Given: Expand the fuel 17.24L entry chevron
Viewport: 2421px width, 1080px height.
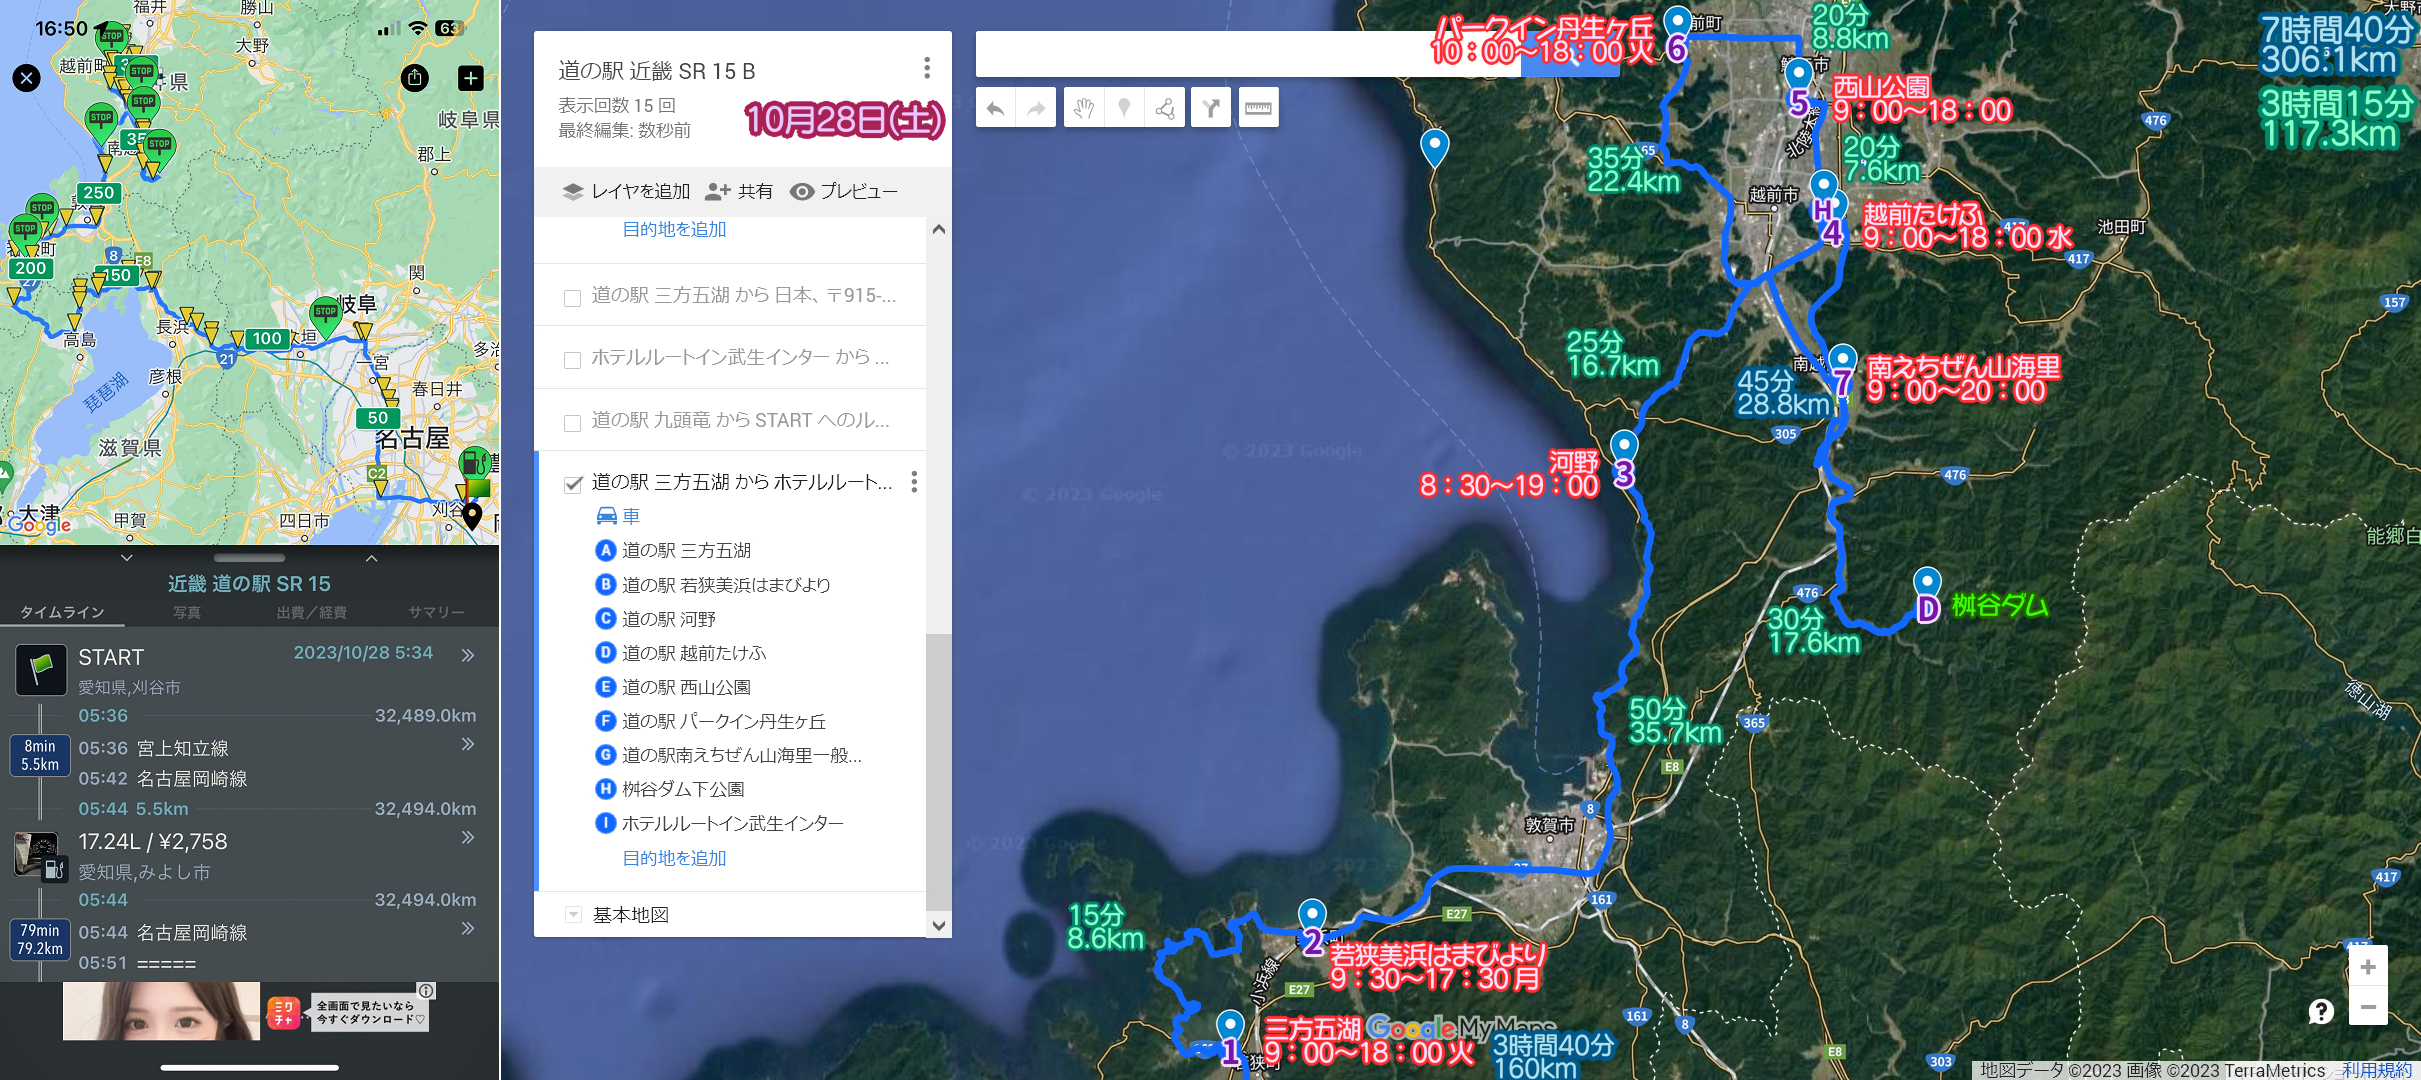Looking at the screenshot, I should point(467,837).
